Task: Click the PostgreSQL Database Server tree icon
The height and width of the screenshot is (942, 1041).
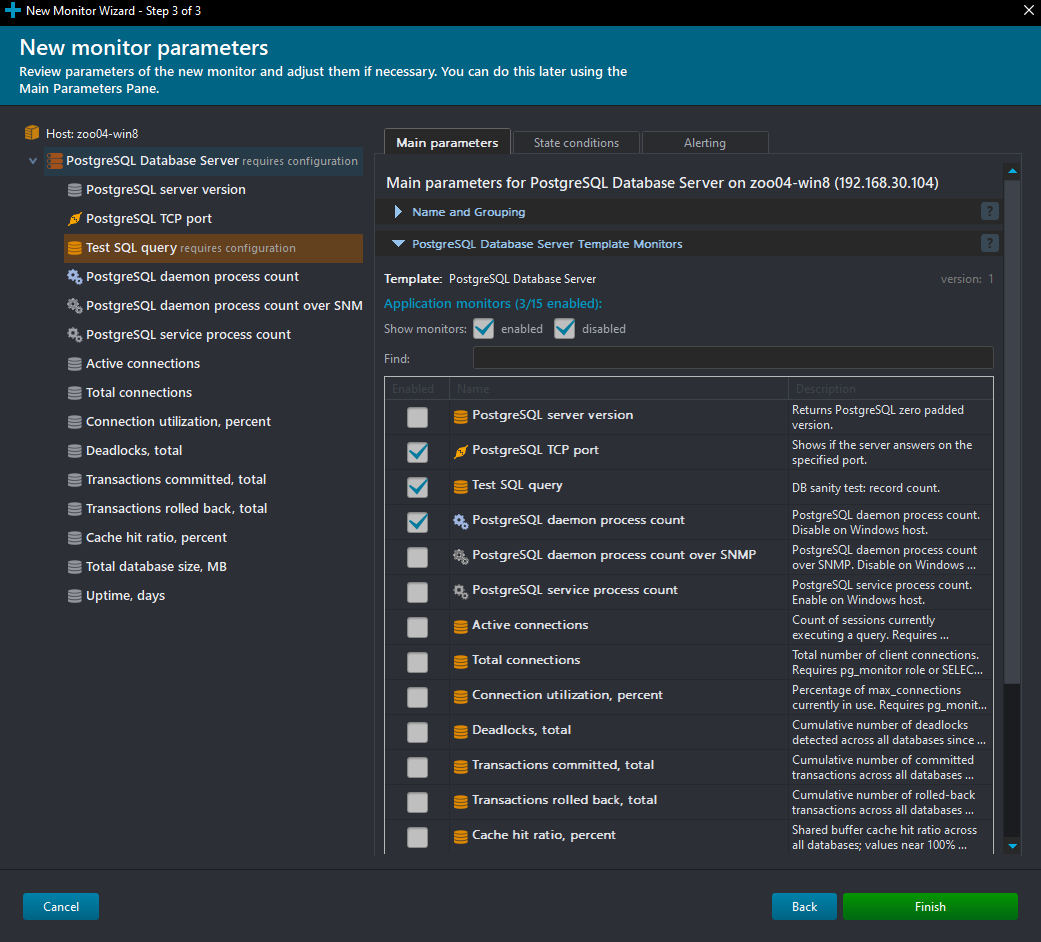Action: pyautogui.click(x=54, y=161)
